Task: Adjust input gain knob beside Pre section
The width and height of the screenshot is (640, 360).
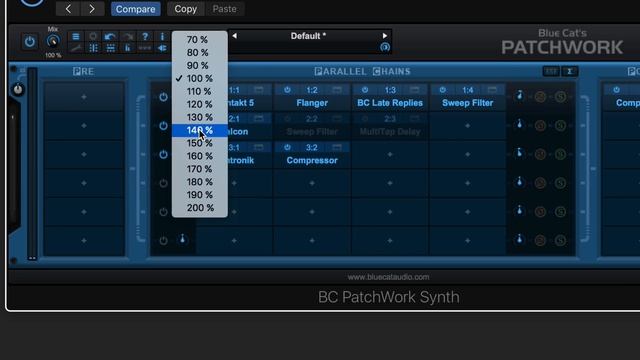Action: point(18,89)
